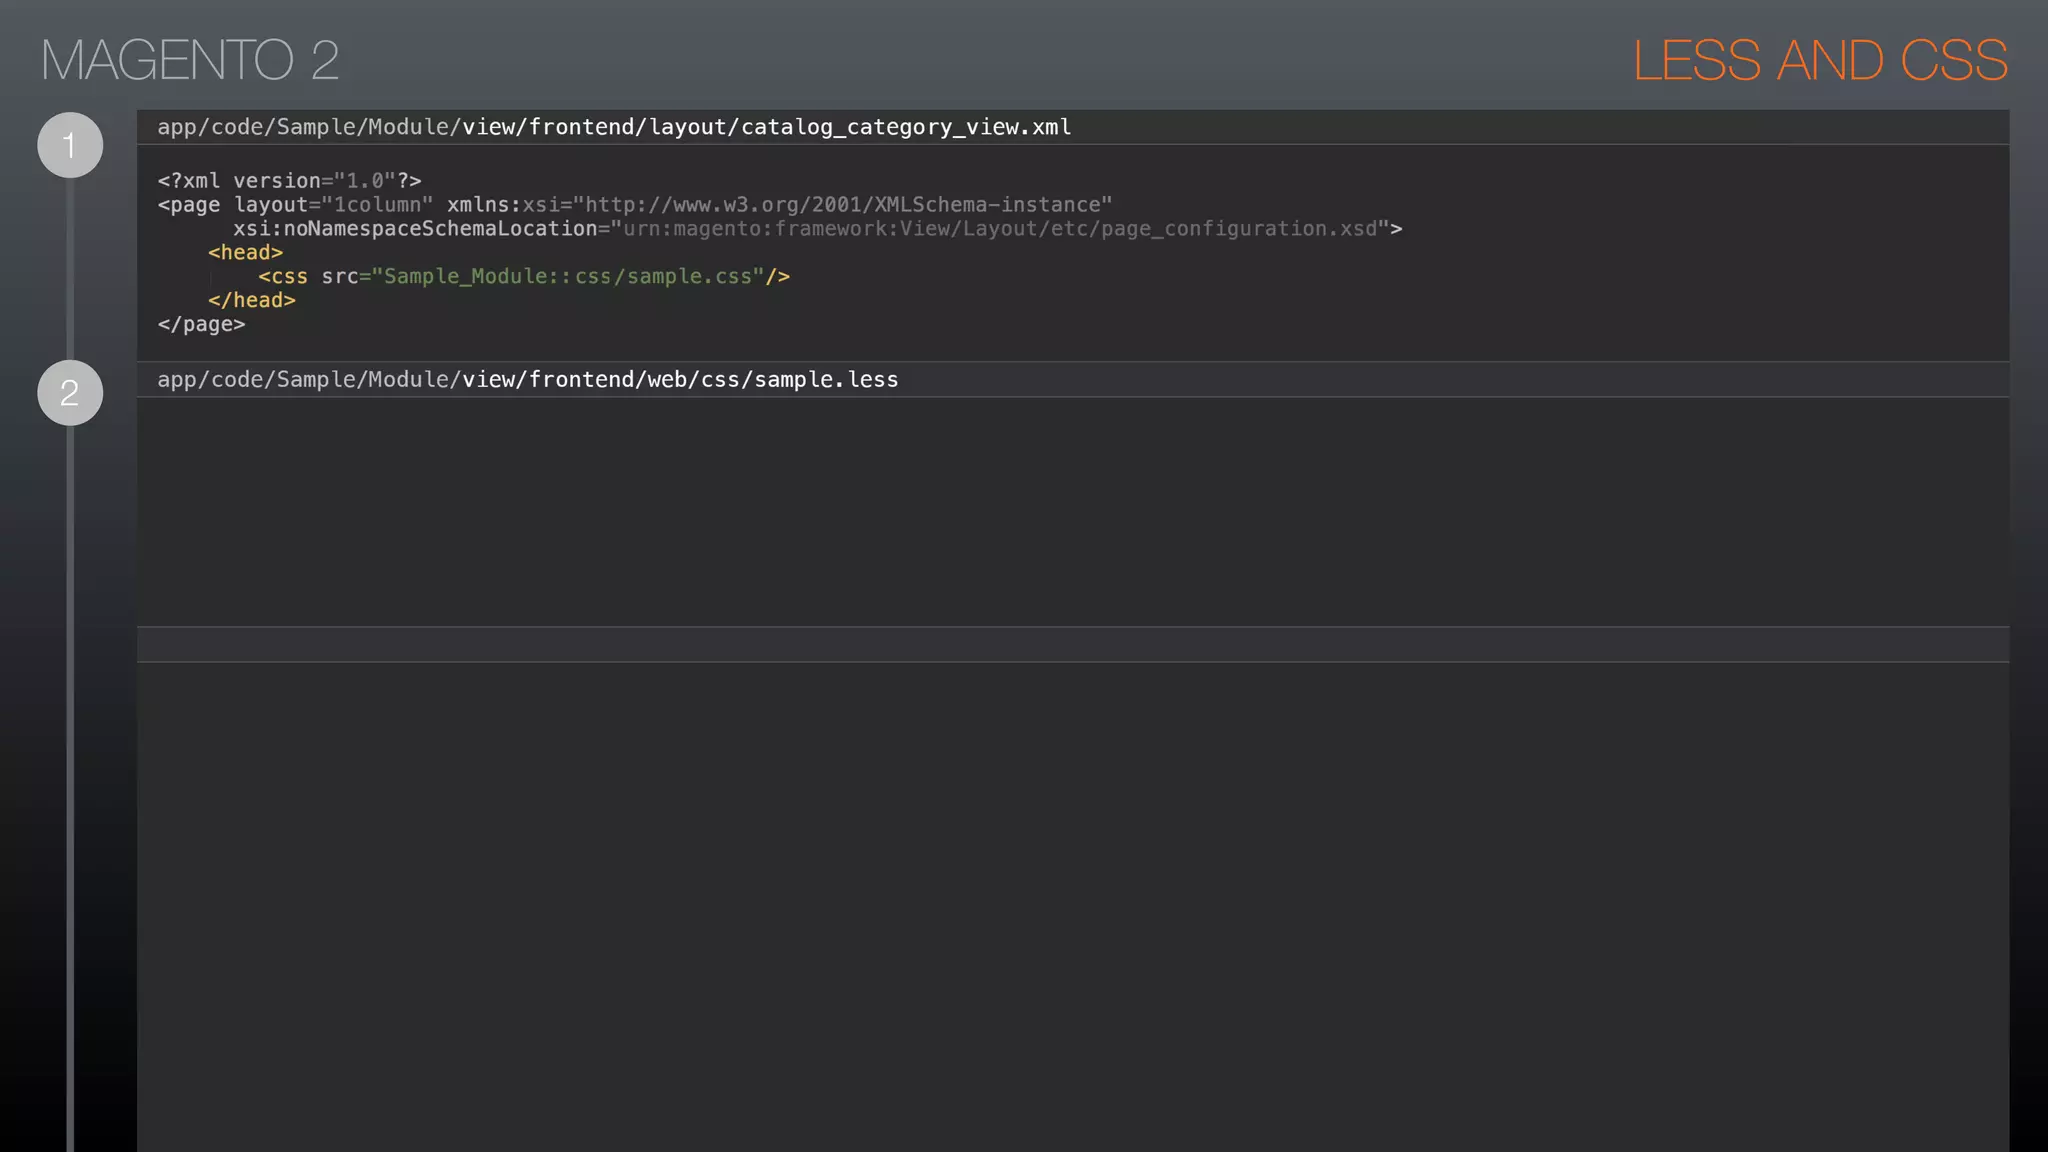Screen dimensions: 2048x1152
Task: Click the MAGENTO 2 slide title
Action: coord(190,60)
